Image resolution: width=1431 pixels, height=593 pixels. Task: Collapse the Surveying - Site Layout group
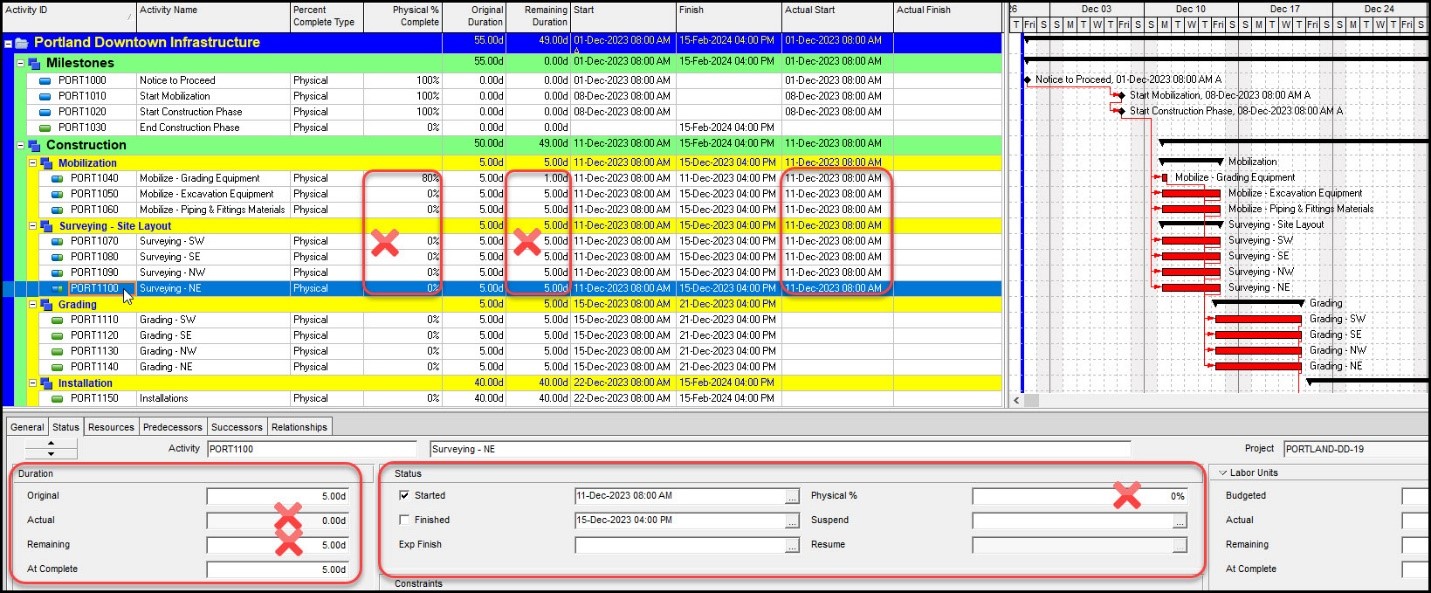pos(32,226)
